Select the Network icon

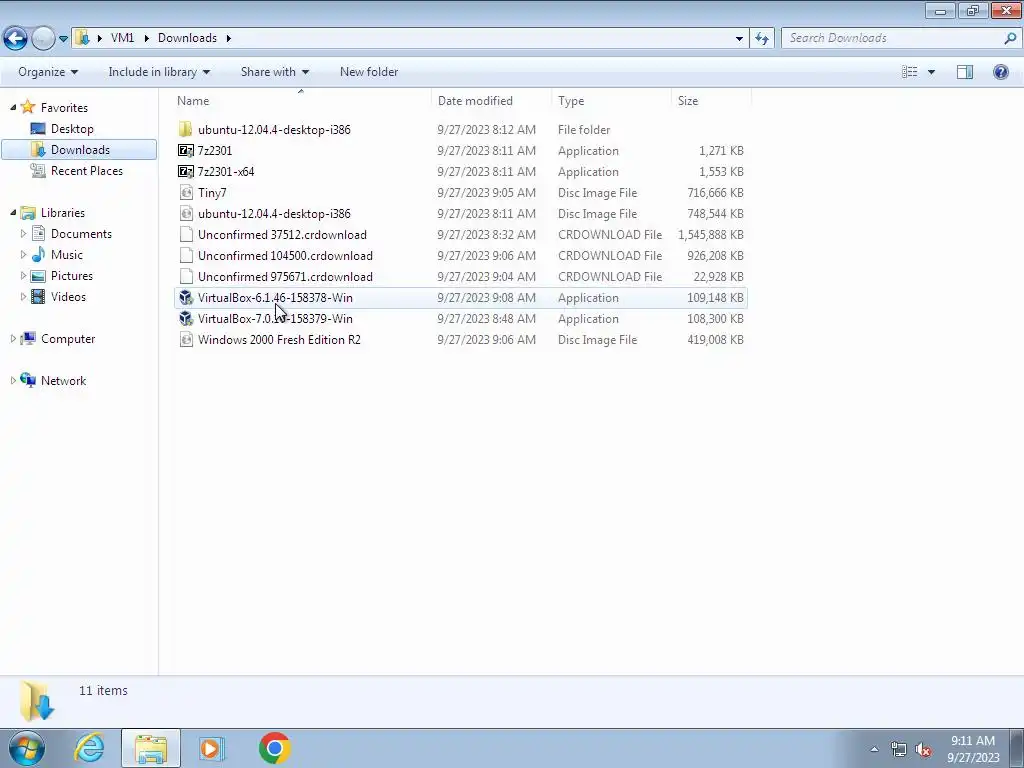point(28,380)
